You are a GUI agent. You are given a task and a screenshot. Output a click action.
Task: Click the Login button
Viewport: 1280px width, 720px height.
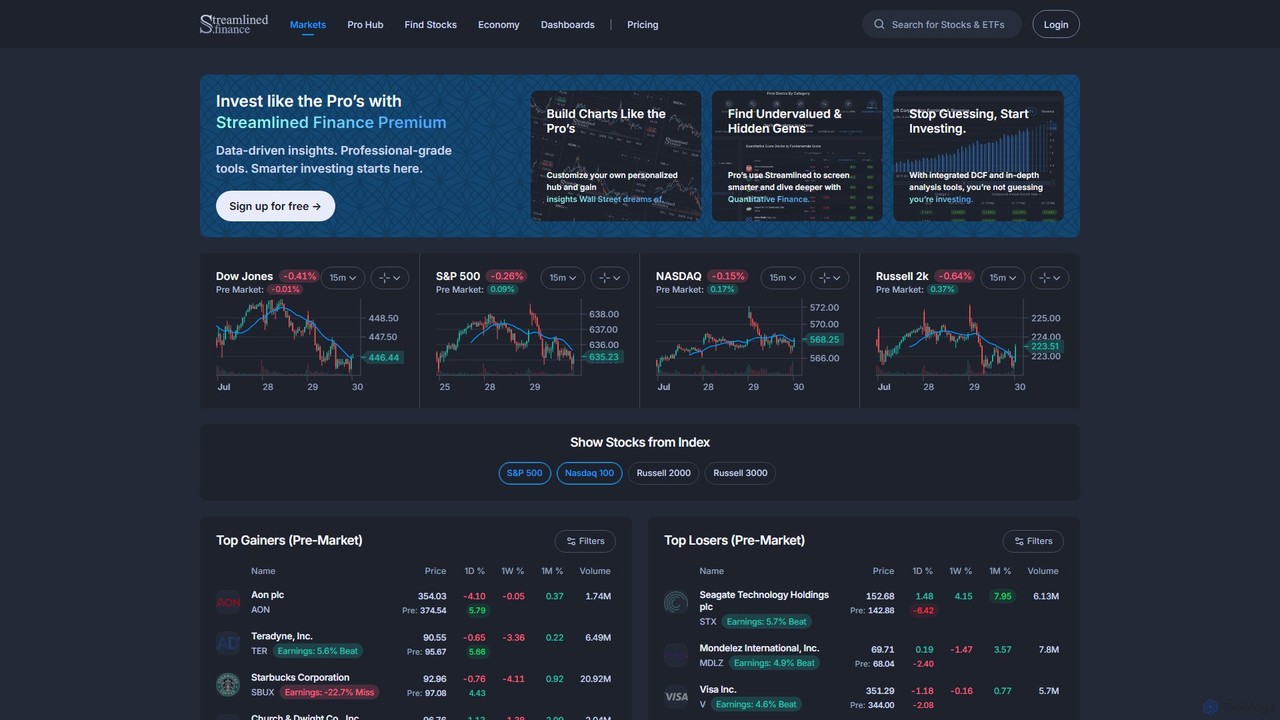pos(1056,25)
